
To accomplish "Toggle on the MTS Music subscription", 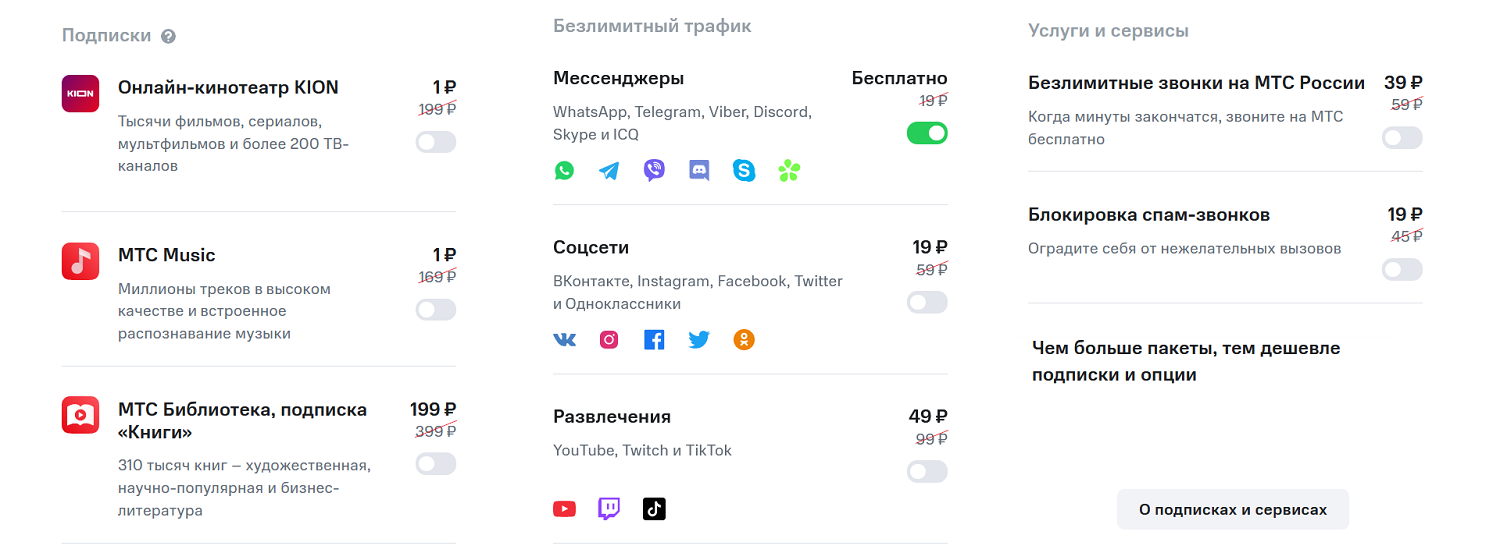I will tap(436, 310).
